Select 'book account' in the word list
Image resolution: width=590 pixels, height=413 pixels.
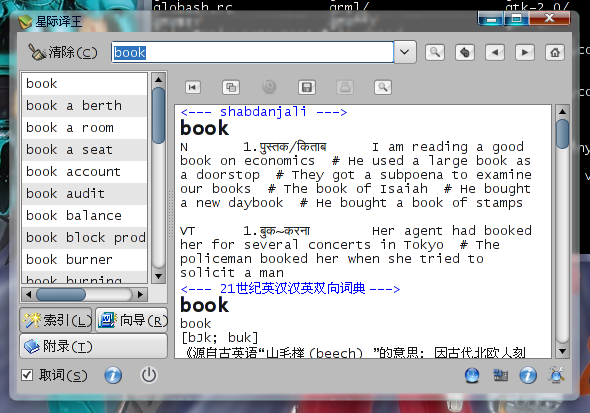pos(84,172)
